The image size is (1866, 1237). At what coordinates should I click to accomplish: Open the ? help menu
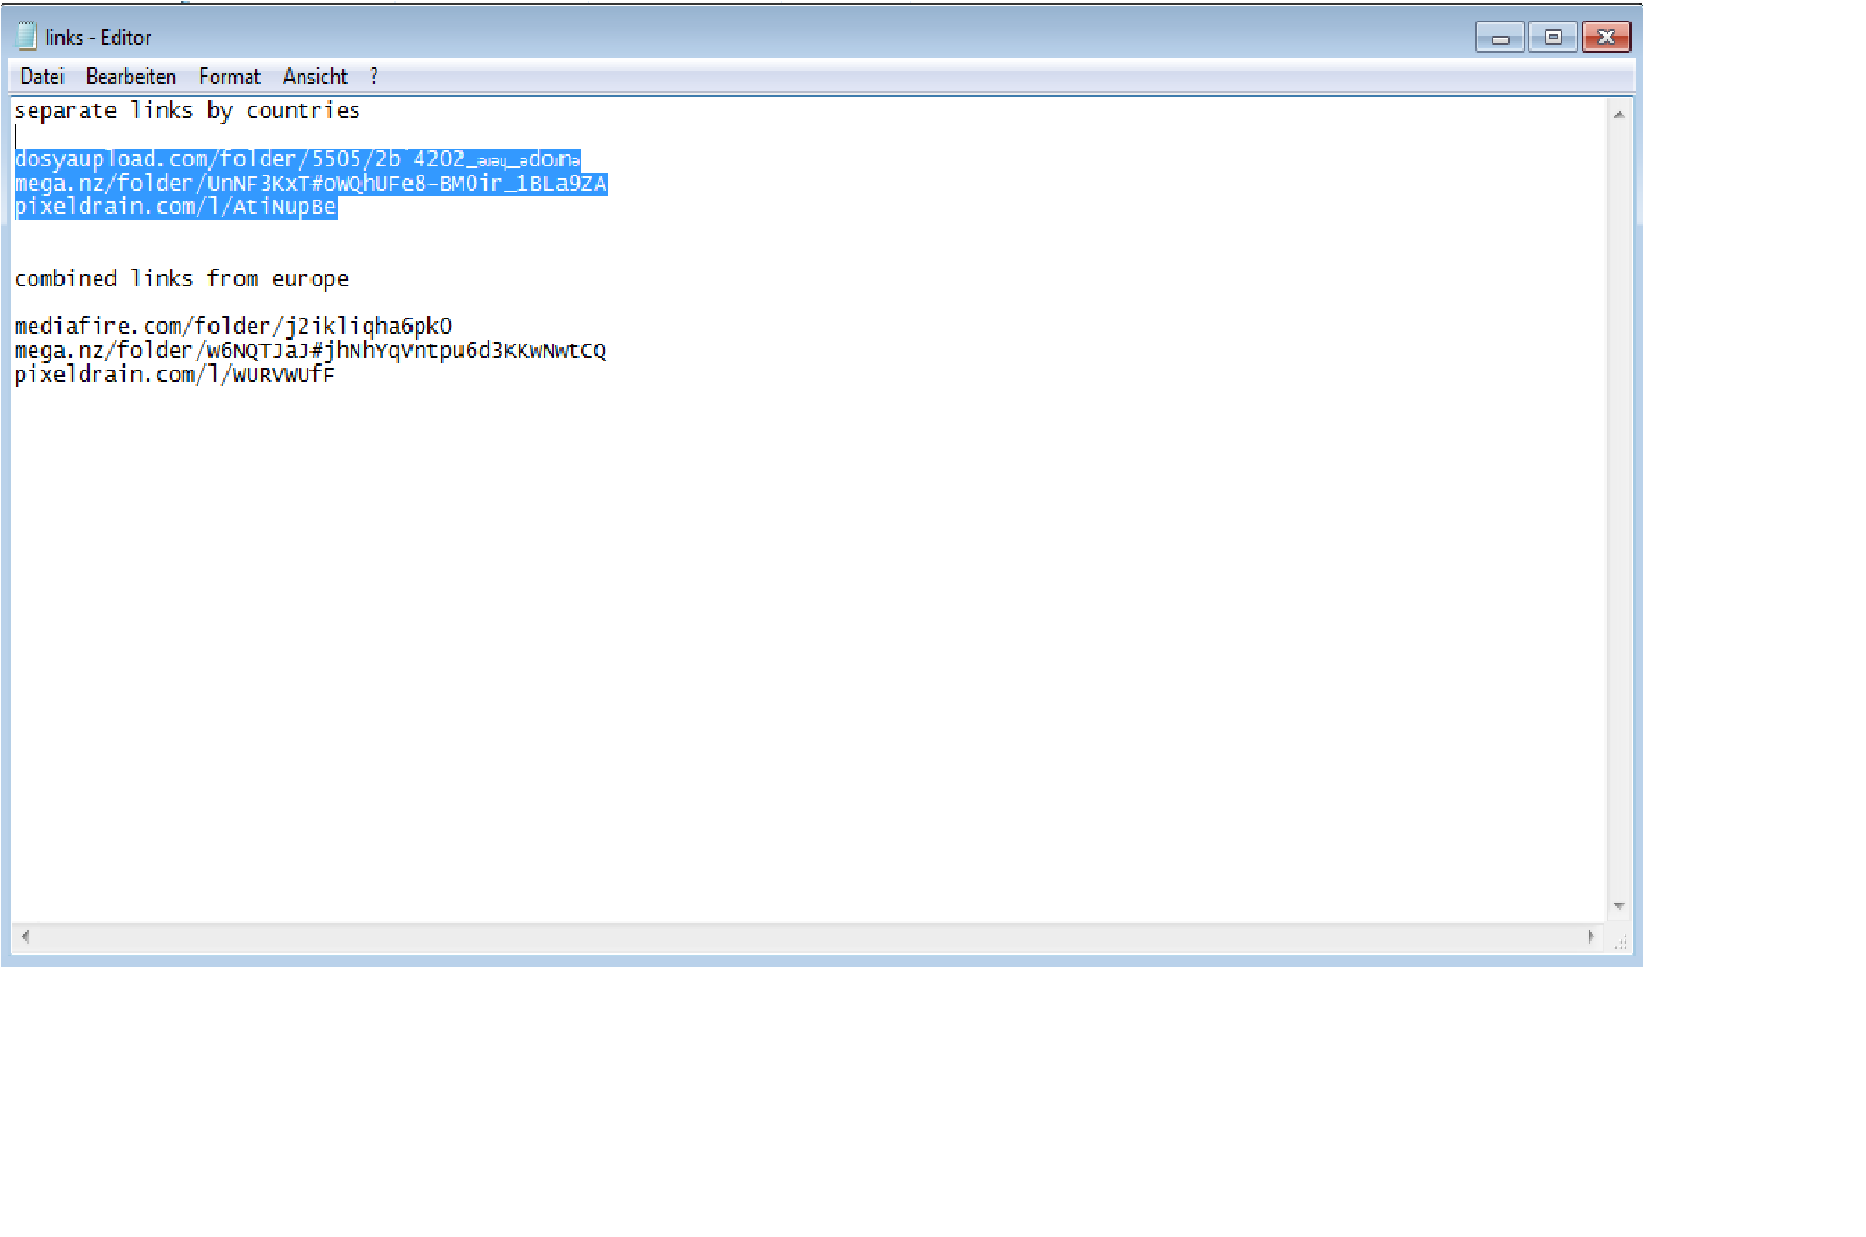pyautogui.click(x=374, y=76)
